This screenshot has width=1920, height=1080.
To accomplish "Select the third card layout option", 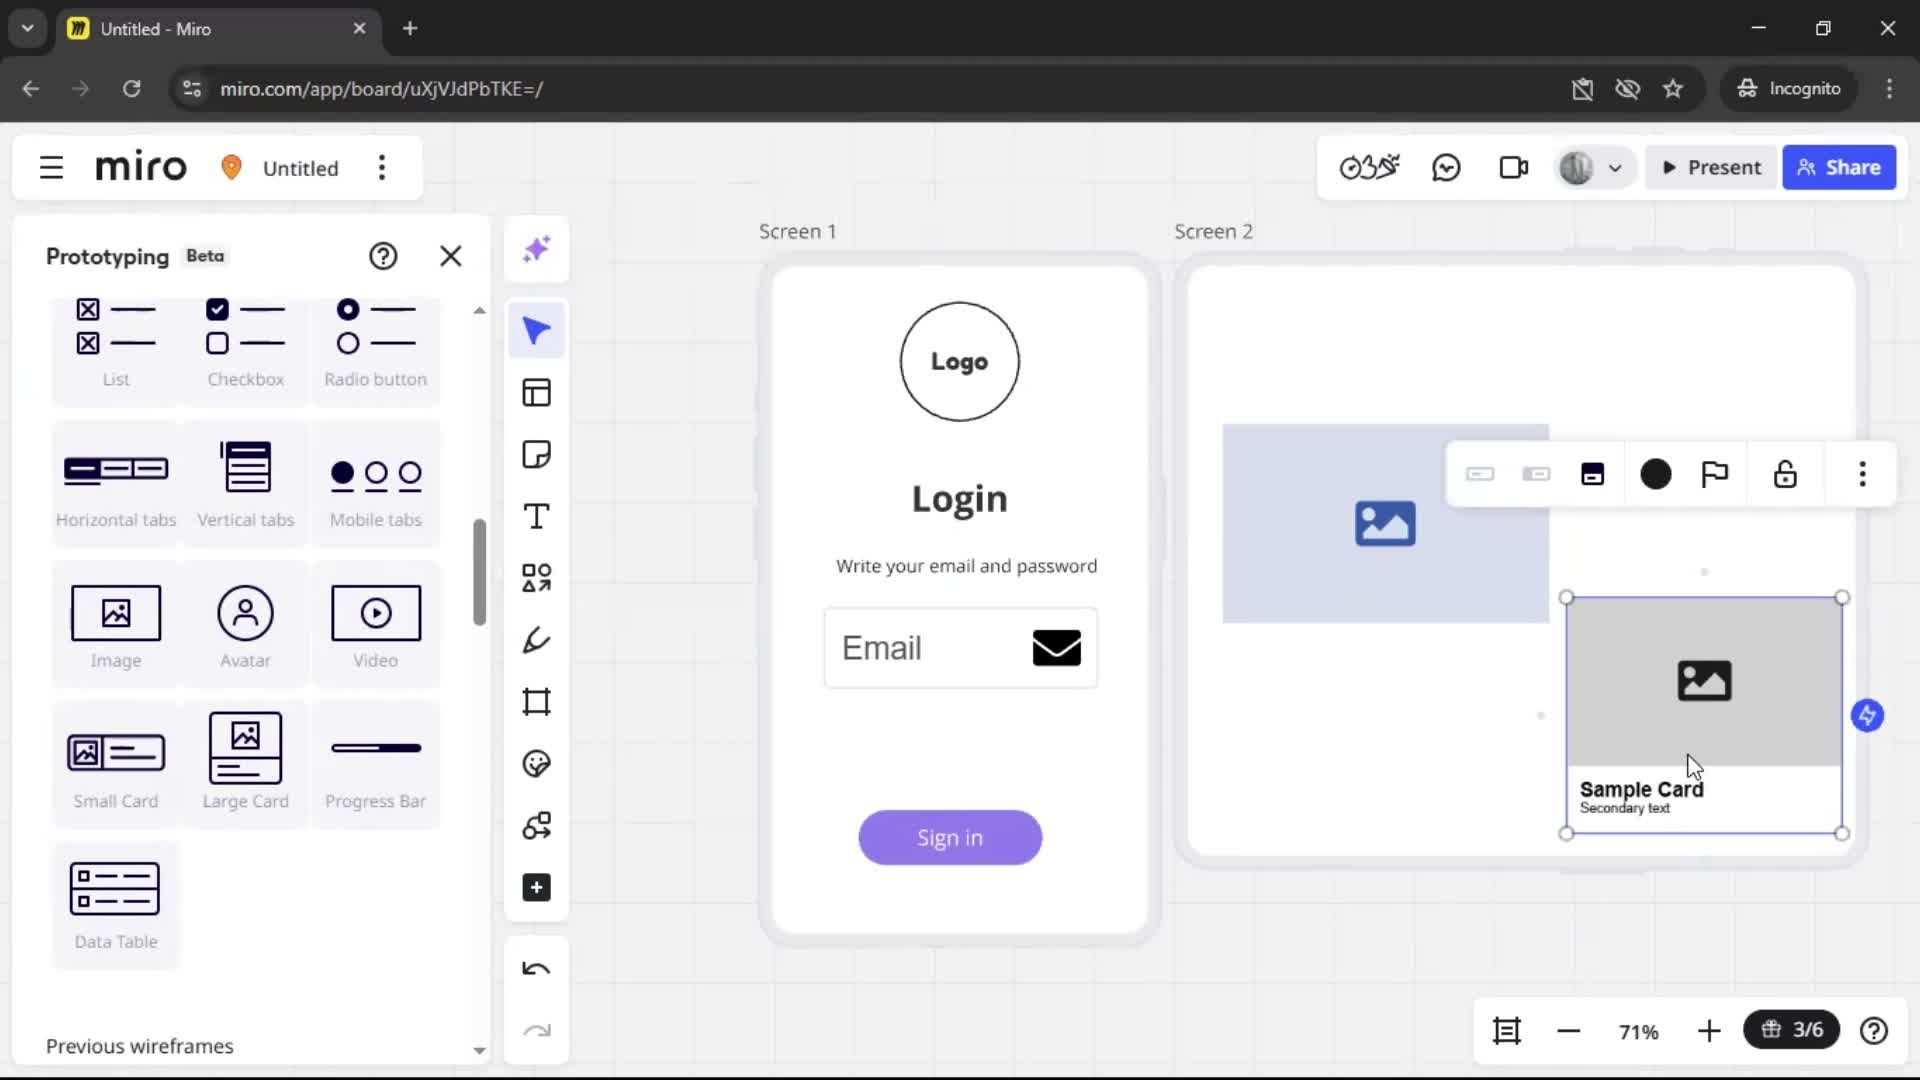I will pyautogui.click(x=1593, y=474).
